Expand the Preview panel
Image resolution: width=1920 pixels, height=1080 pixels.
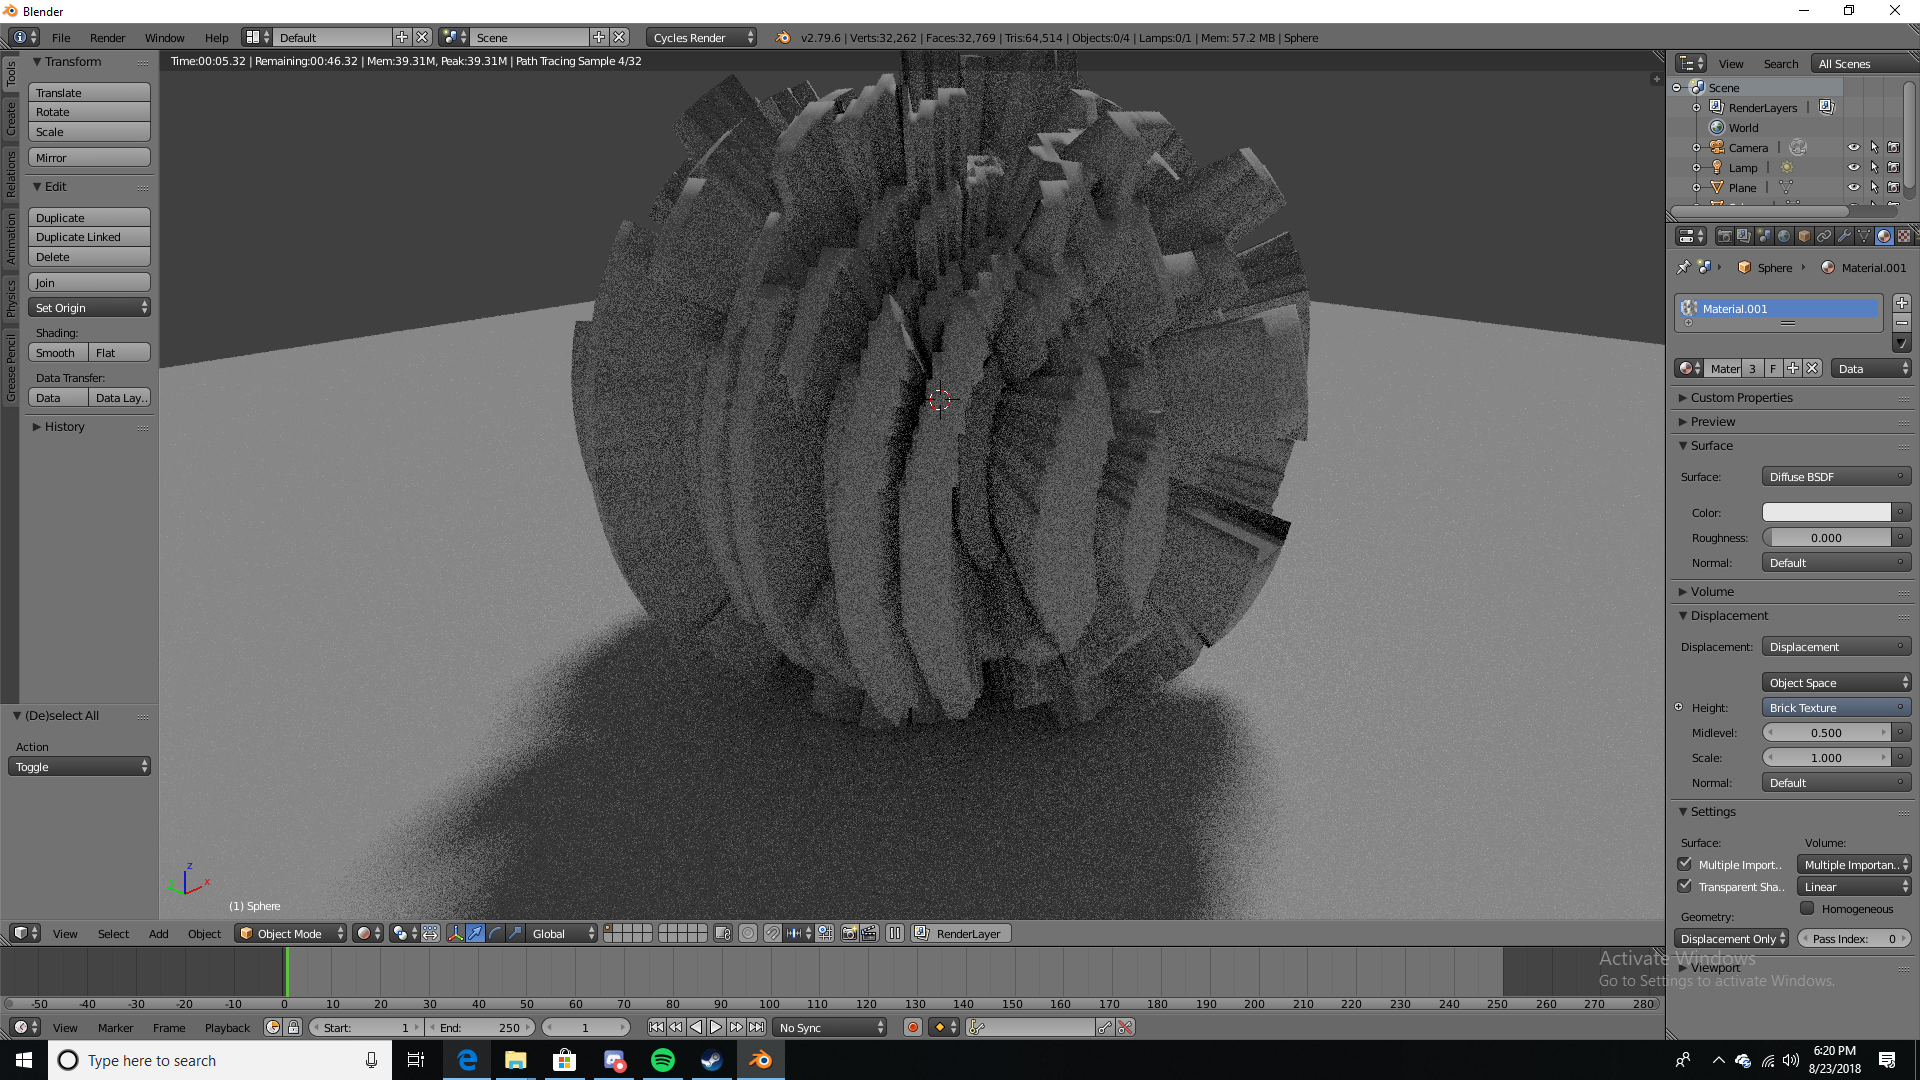coord(1712,421)
